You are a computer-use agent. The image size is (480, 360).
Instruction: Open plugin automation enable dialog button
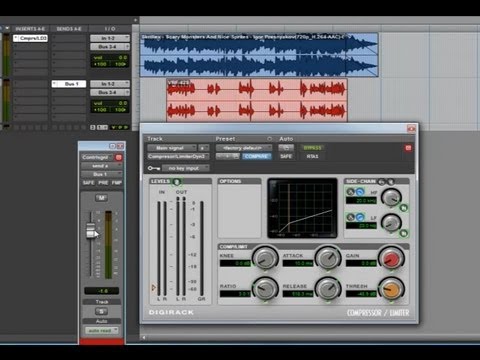point(286,148)
